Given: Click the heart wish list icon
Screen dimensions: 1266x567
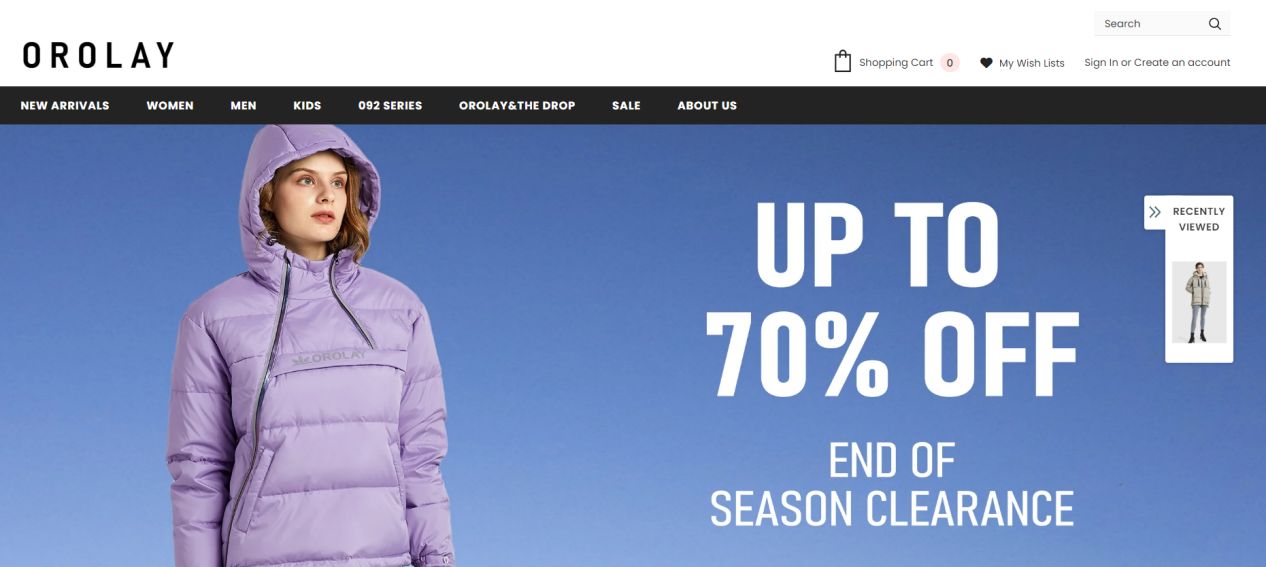Looking at the screenshot, I should 986,63.
